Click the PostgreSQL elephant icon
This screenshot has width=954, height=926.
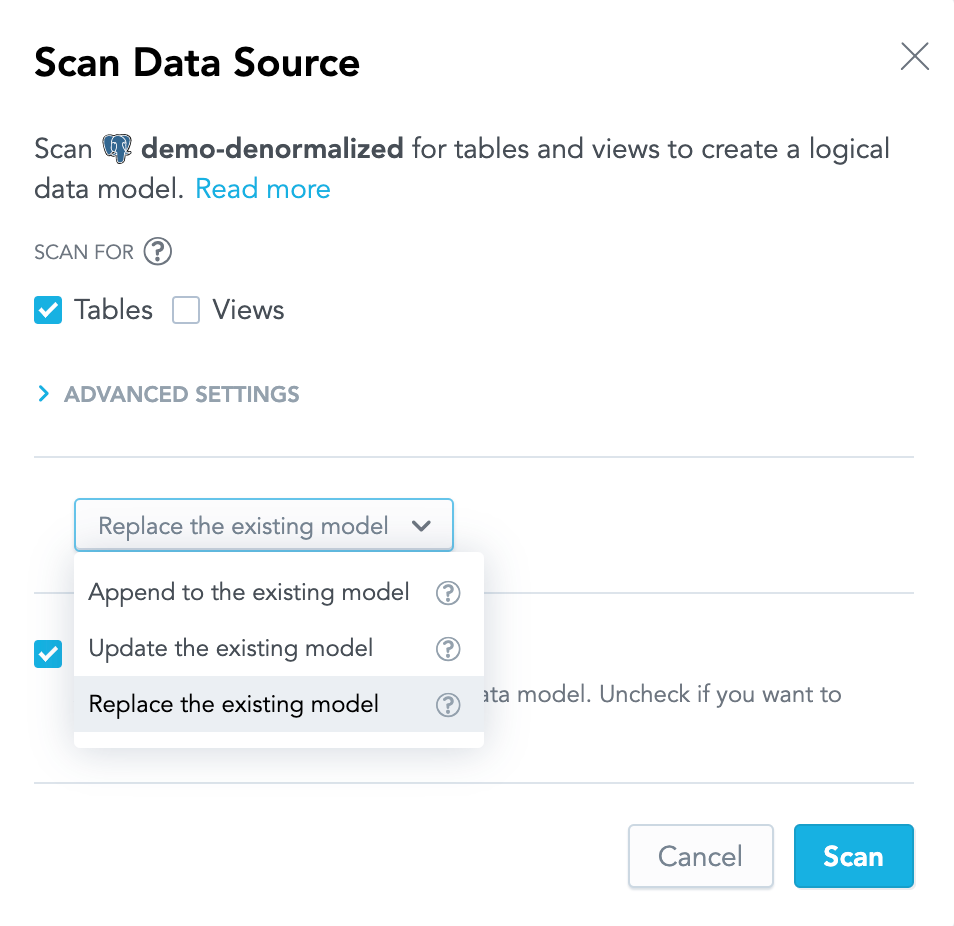[119, 148]
